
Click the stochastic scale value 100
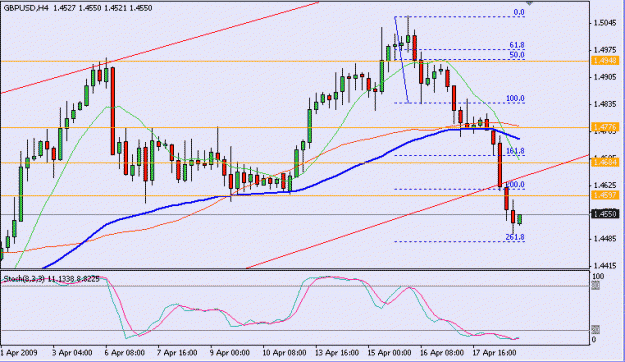pyautogui.click(x=598, y=276)
